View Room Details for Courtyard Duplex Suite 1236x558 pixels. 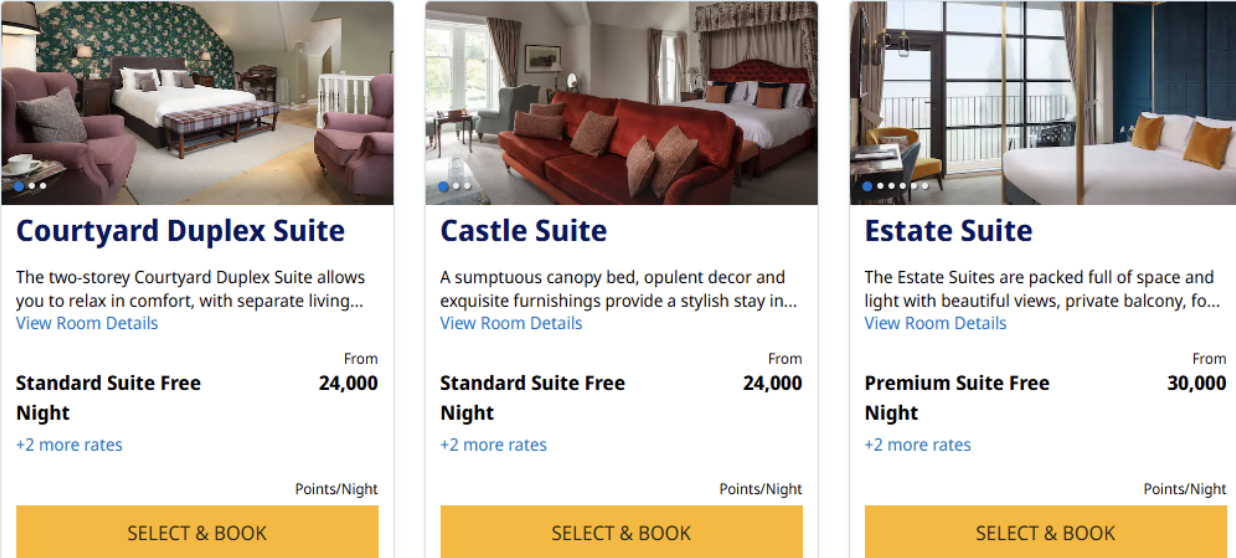[87, 323]
